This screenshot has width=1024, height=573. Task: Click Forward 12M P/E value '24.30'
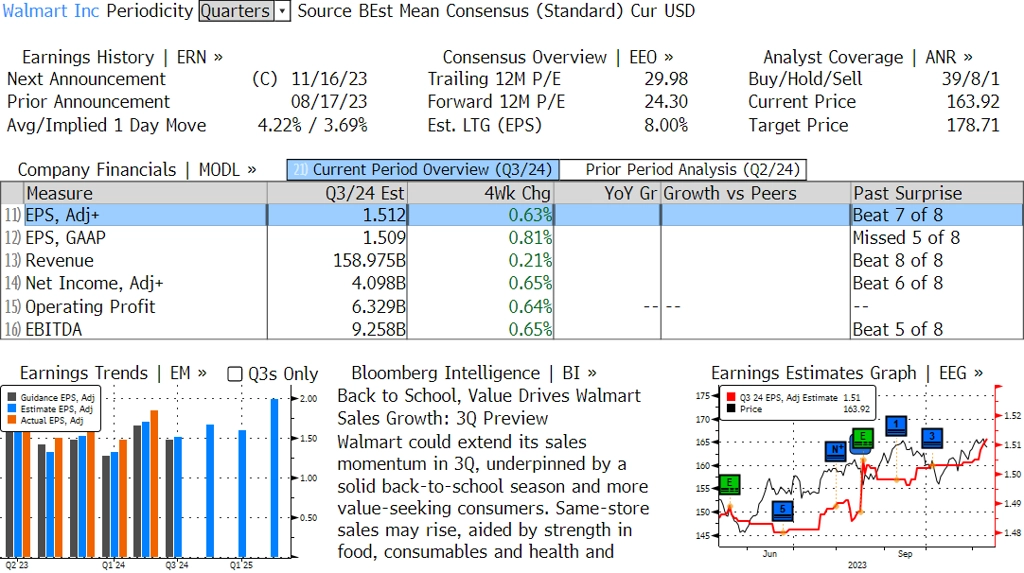click(x=666, y=102)
